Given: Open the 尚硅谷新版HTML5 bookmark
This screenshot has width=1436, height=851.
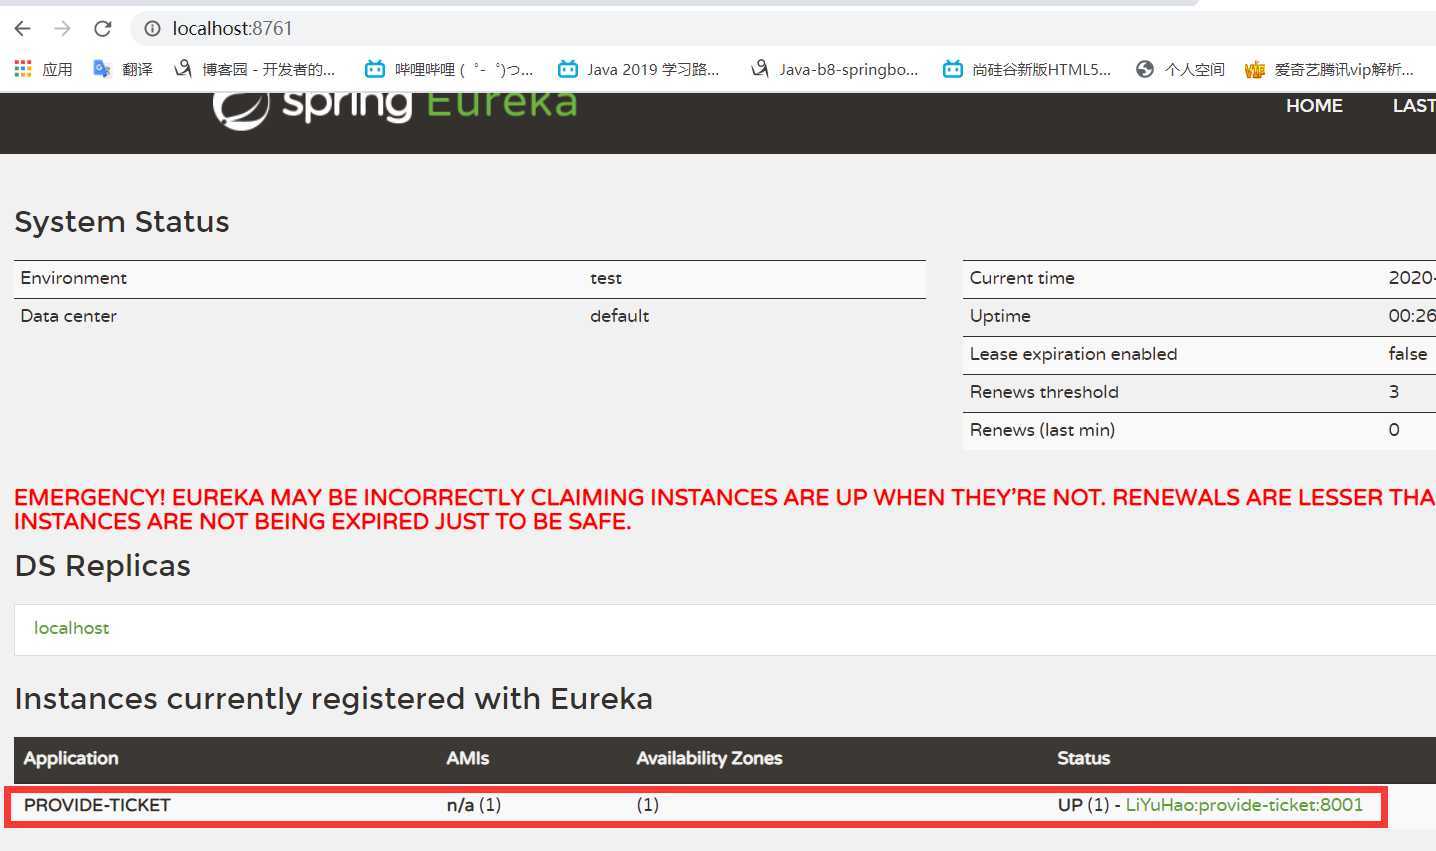Looking at the screenshot, I should coord(1027,69).
